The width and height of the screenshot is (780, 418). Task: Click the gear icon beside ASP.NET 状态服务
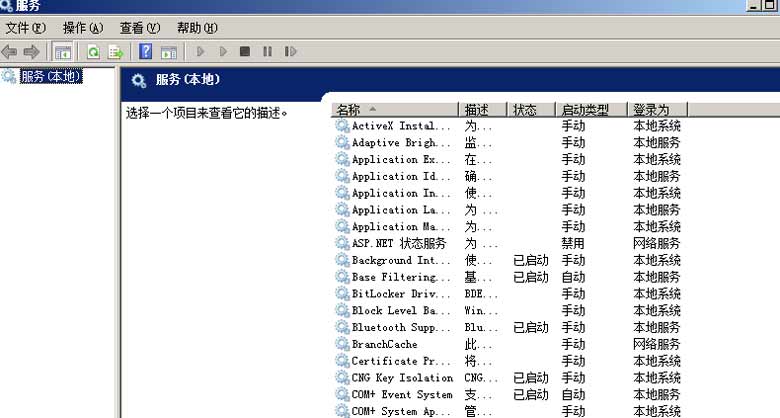point(342,243)
